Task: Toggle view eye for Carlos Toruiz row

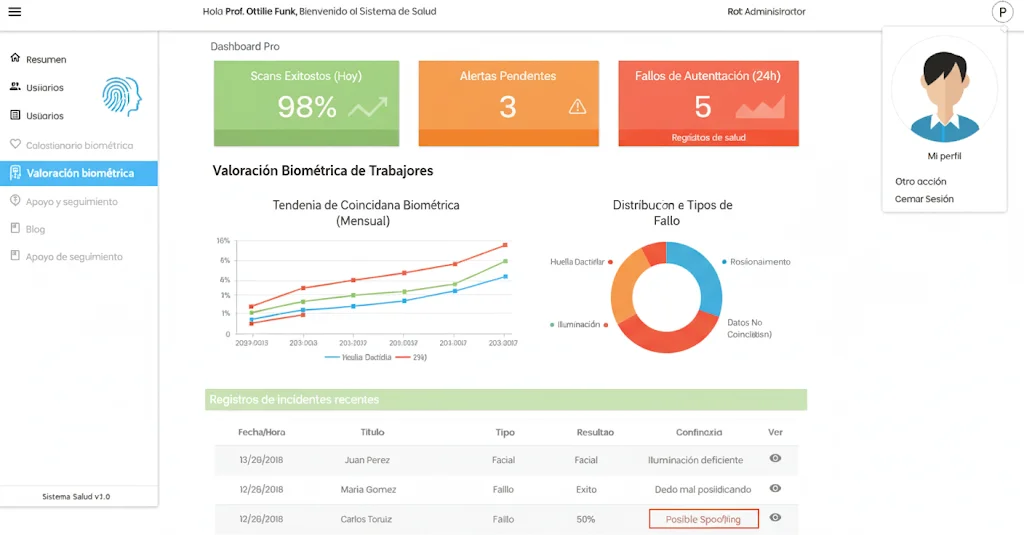Action: [775, 517]
